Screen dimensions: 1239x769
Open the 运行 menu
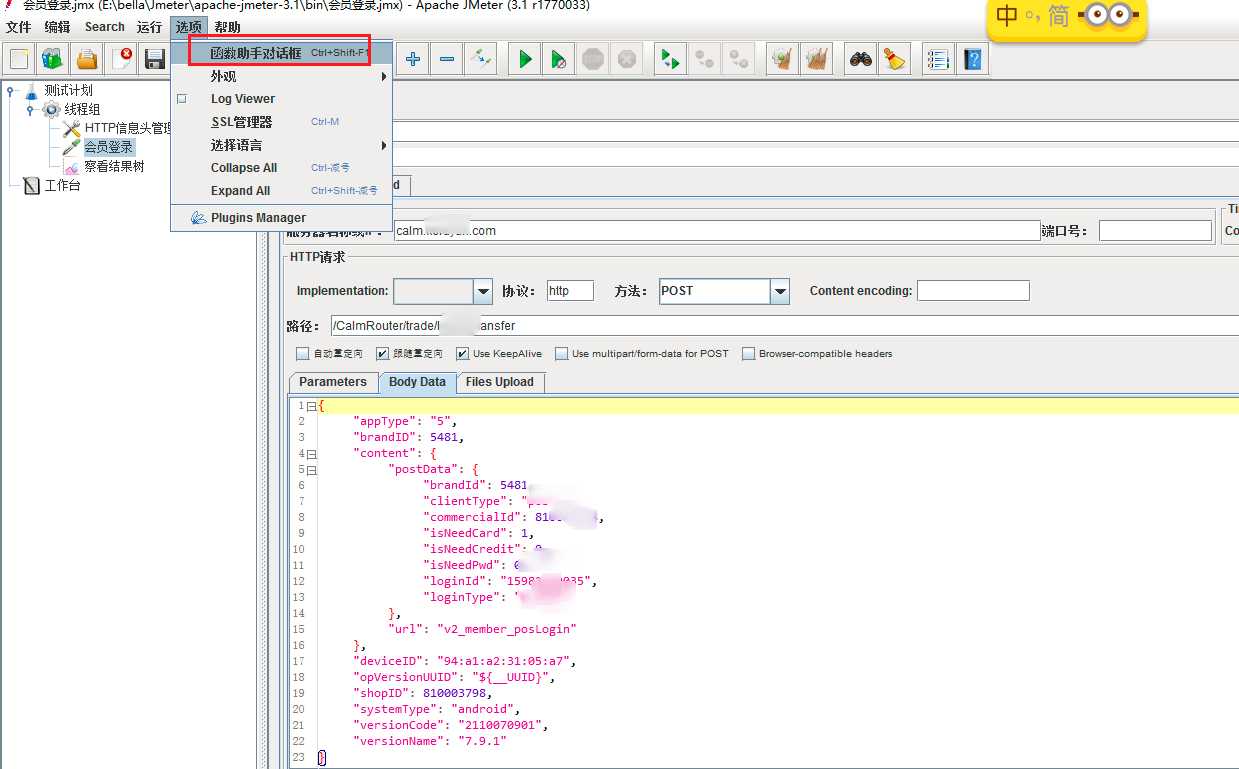coord(149,27)
